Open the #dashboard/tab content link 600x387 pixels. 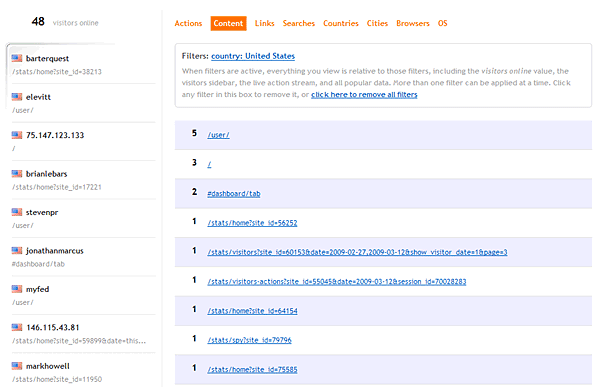tap(234, 194)
